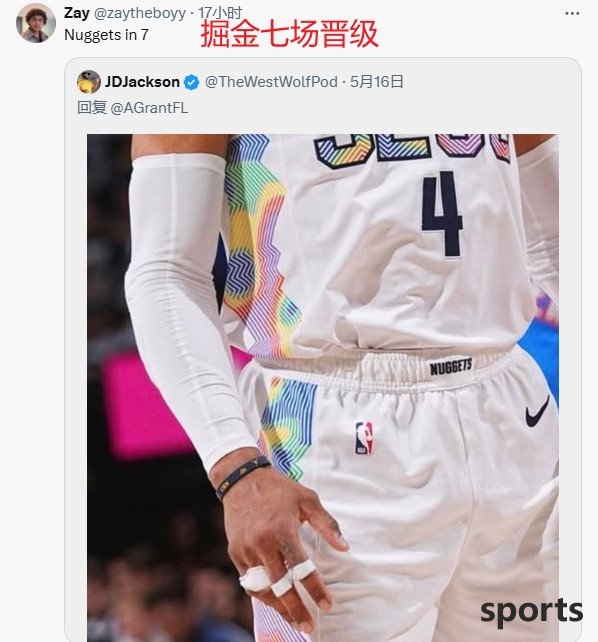The width and height of the screenshot is (598, 642).
Task: Click the 17小时 tweet timestamp
Action: (x=220, y=13)
